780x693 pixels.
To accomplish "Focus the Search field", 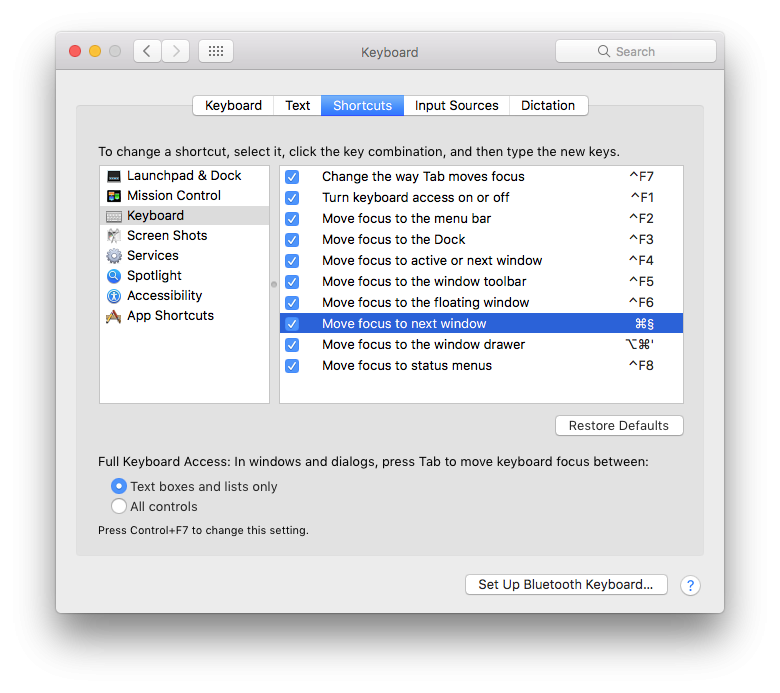I will click(x=636, y=51).
